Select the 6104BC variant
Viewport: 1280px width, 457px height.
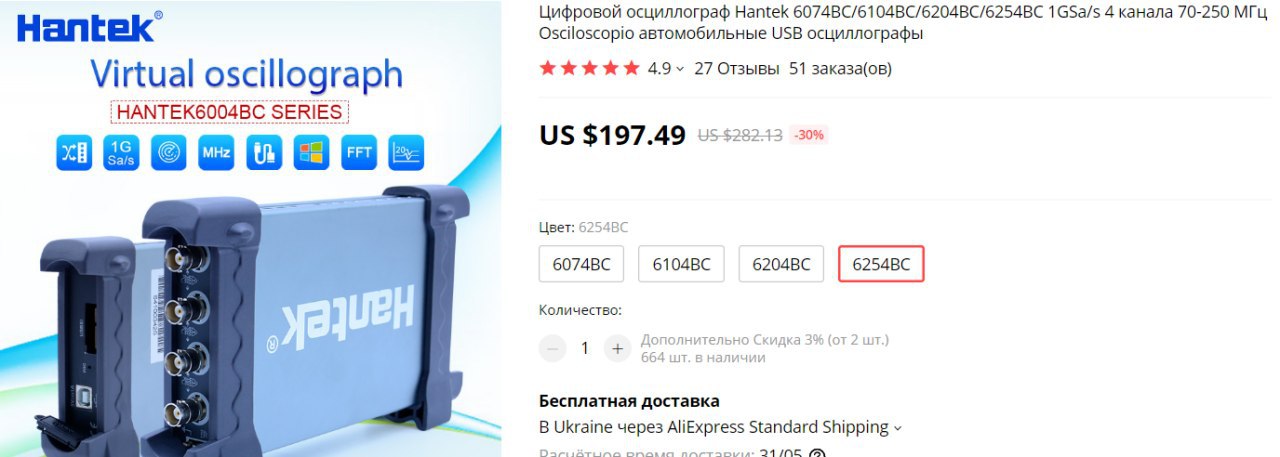(681, 264)
